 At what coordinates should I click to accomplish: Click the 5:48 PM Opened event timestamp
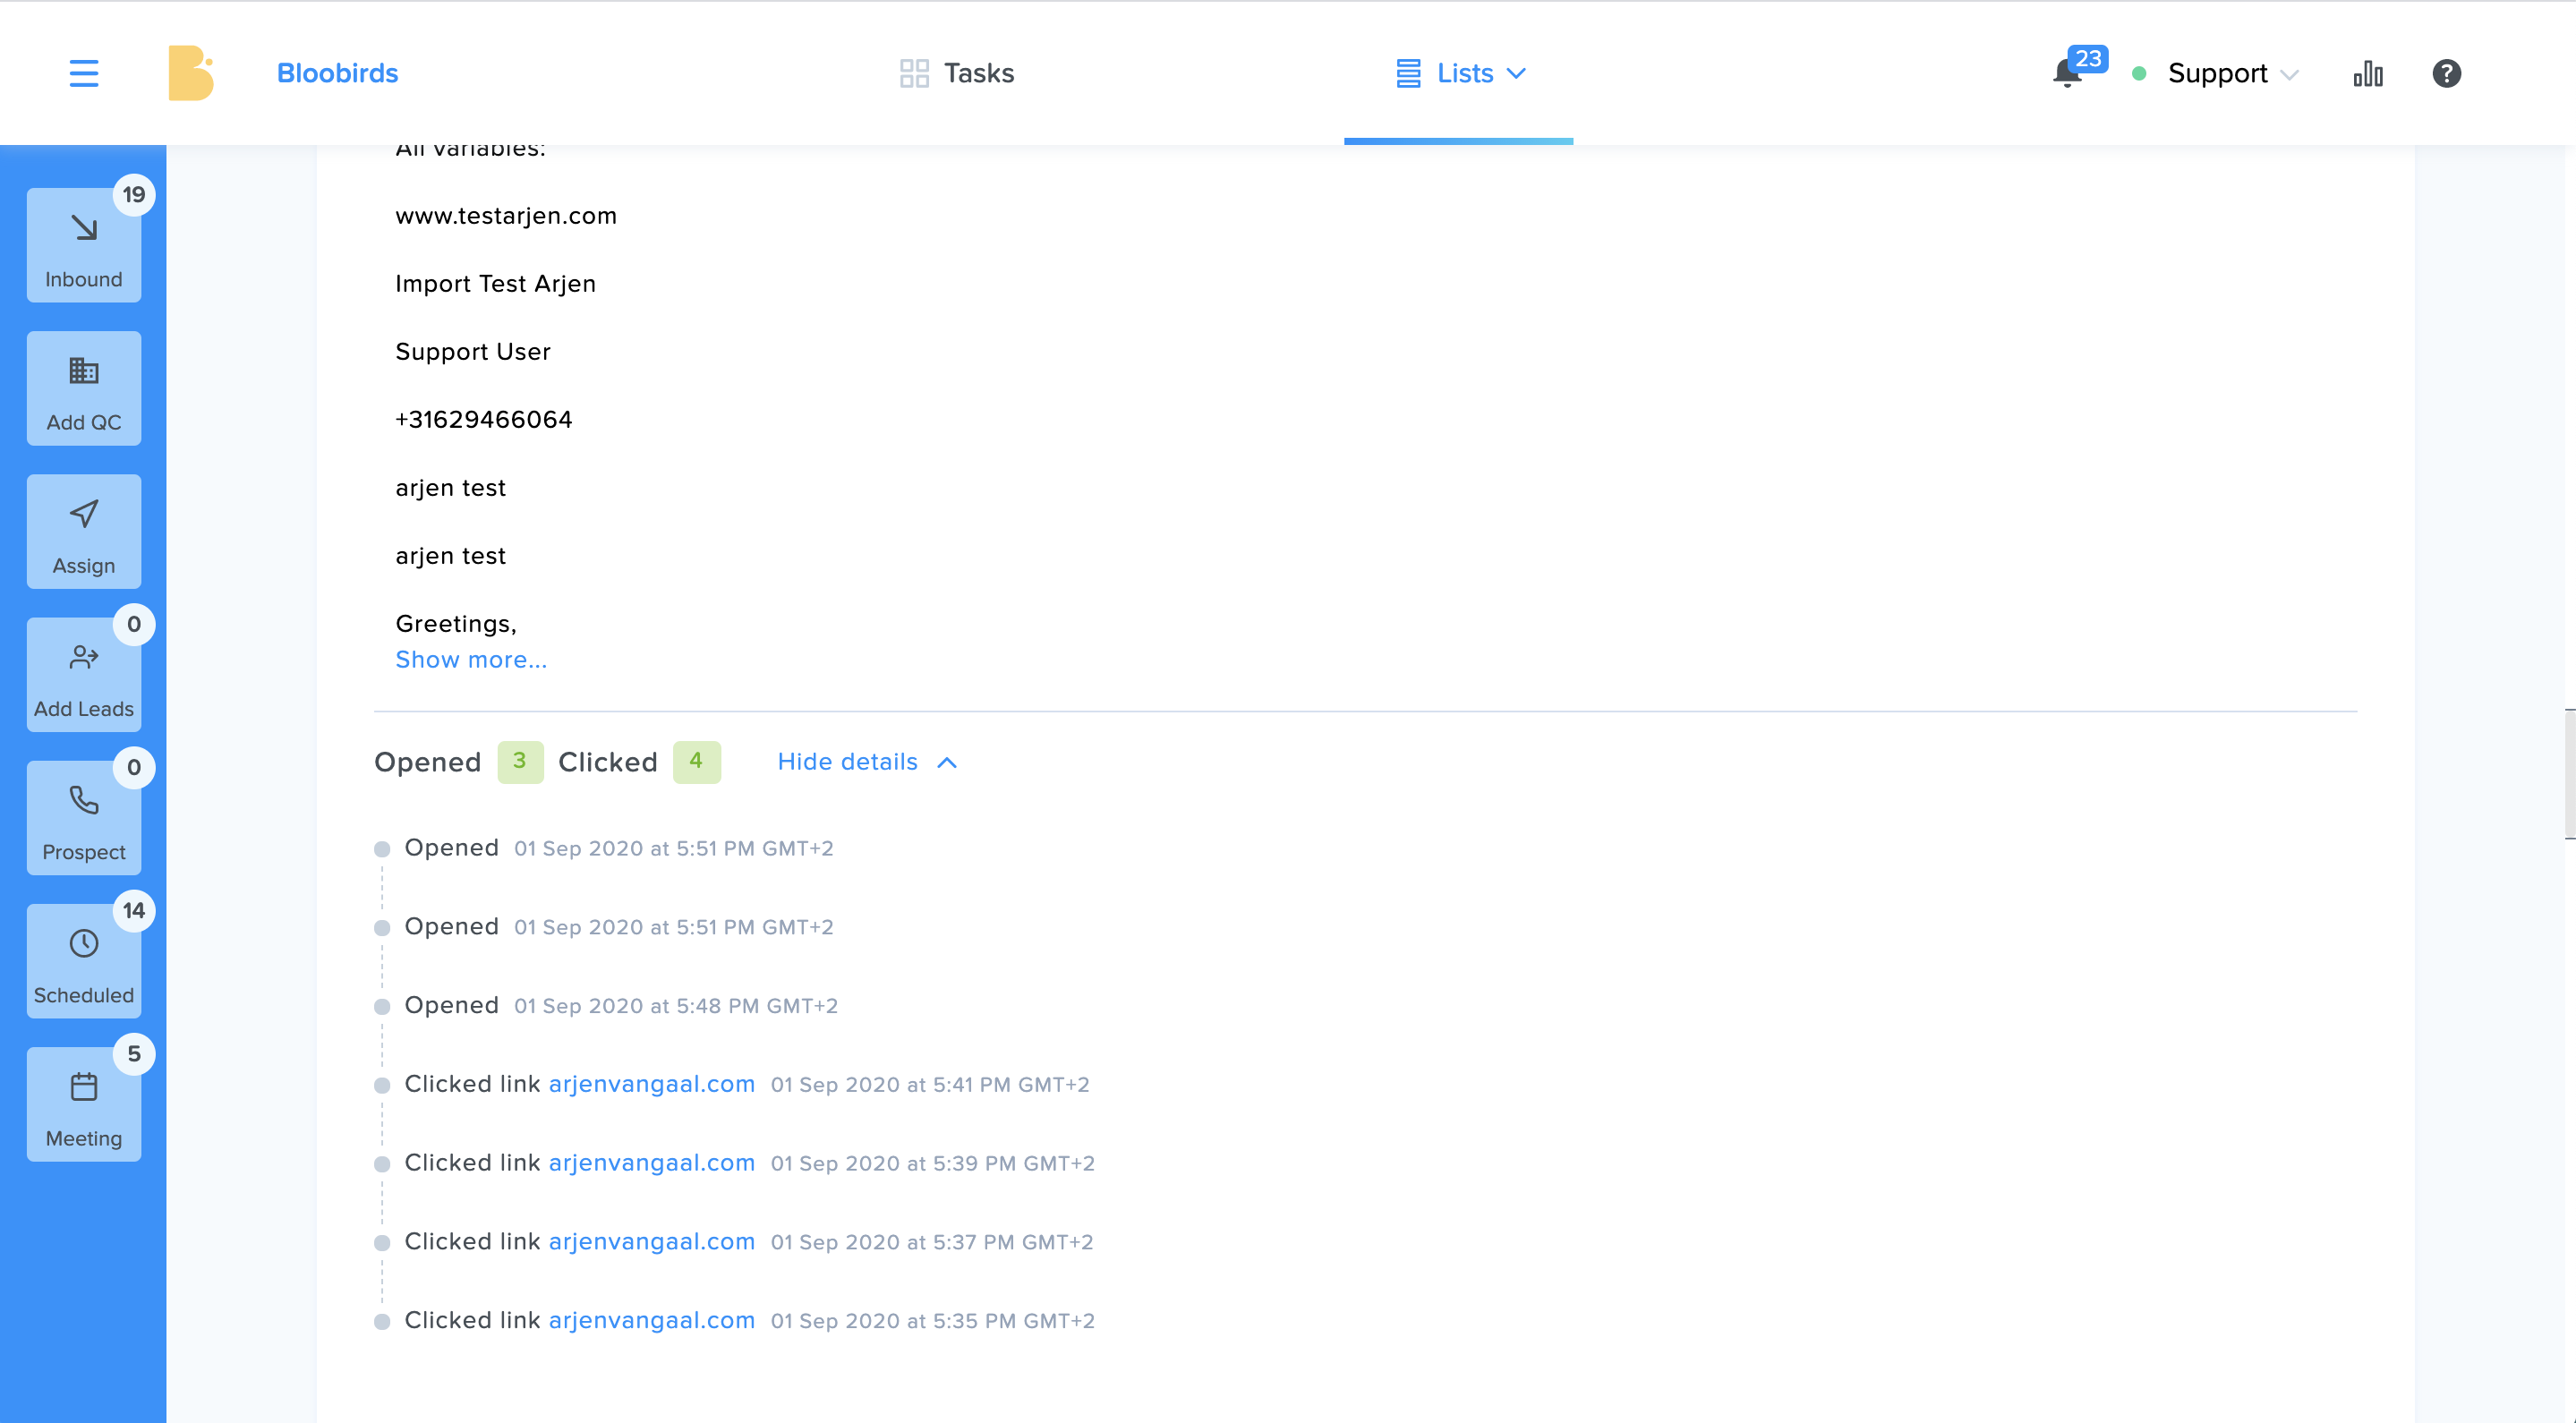pyautogui.click(x=676, y=1006)
